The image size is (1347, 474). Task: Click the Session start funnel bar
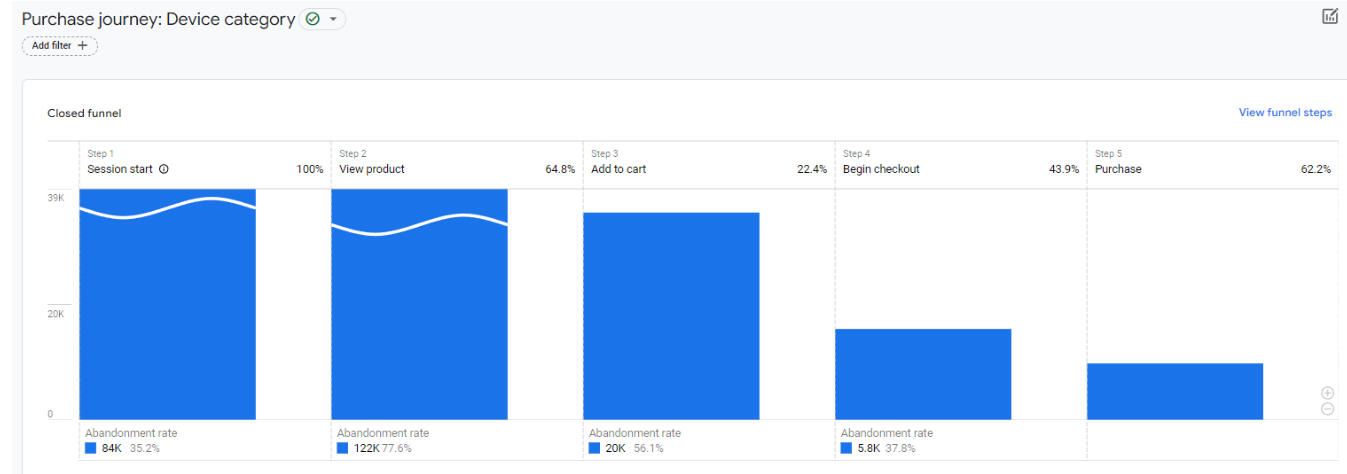point(168,304)
